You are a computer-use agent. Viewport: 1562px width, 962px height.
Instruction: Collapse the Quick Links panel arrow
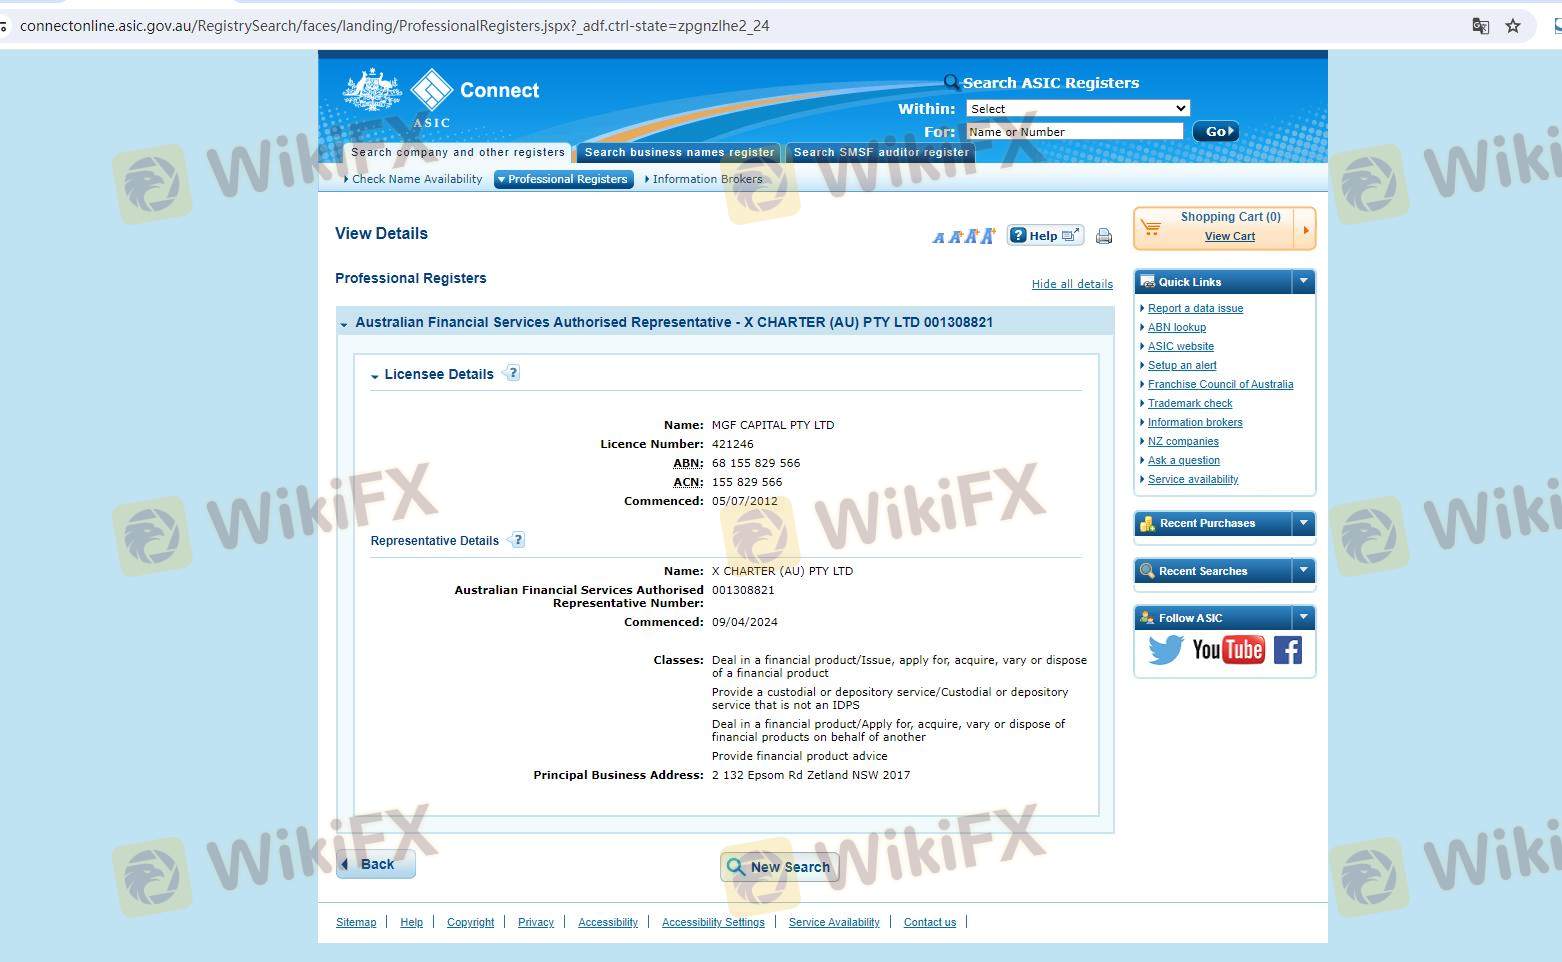[1303, 282]
